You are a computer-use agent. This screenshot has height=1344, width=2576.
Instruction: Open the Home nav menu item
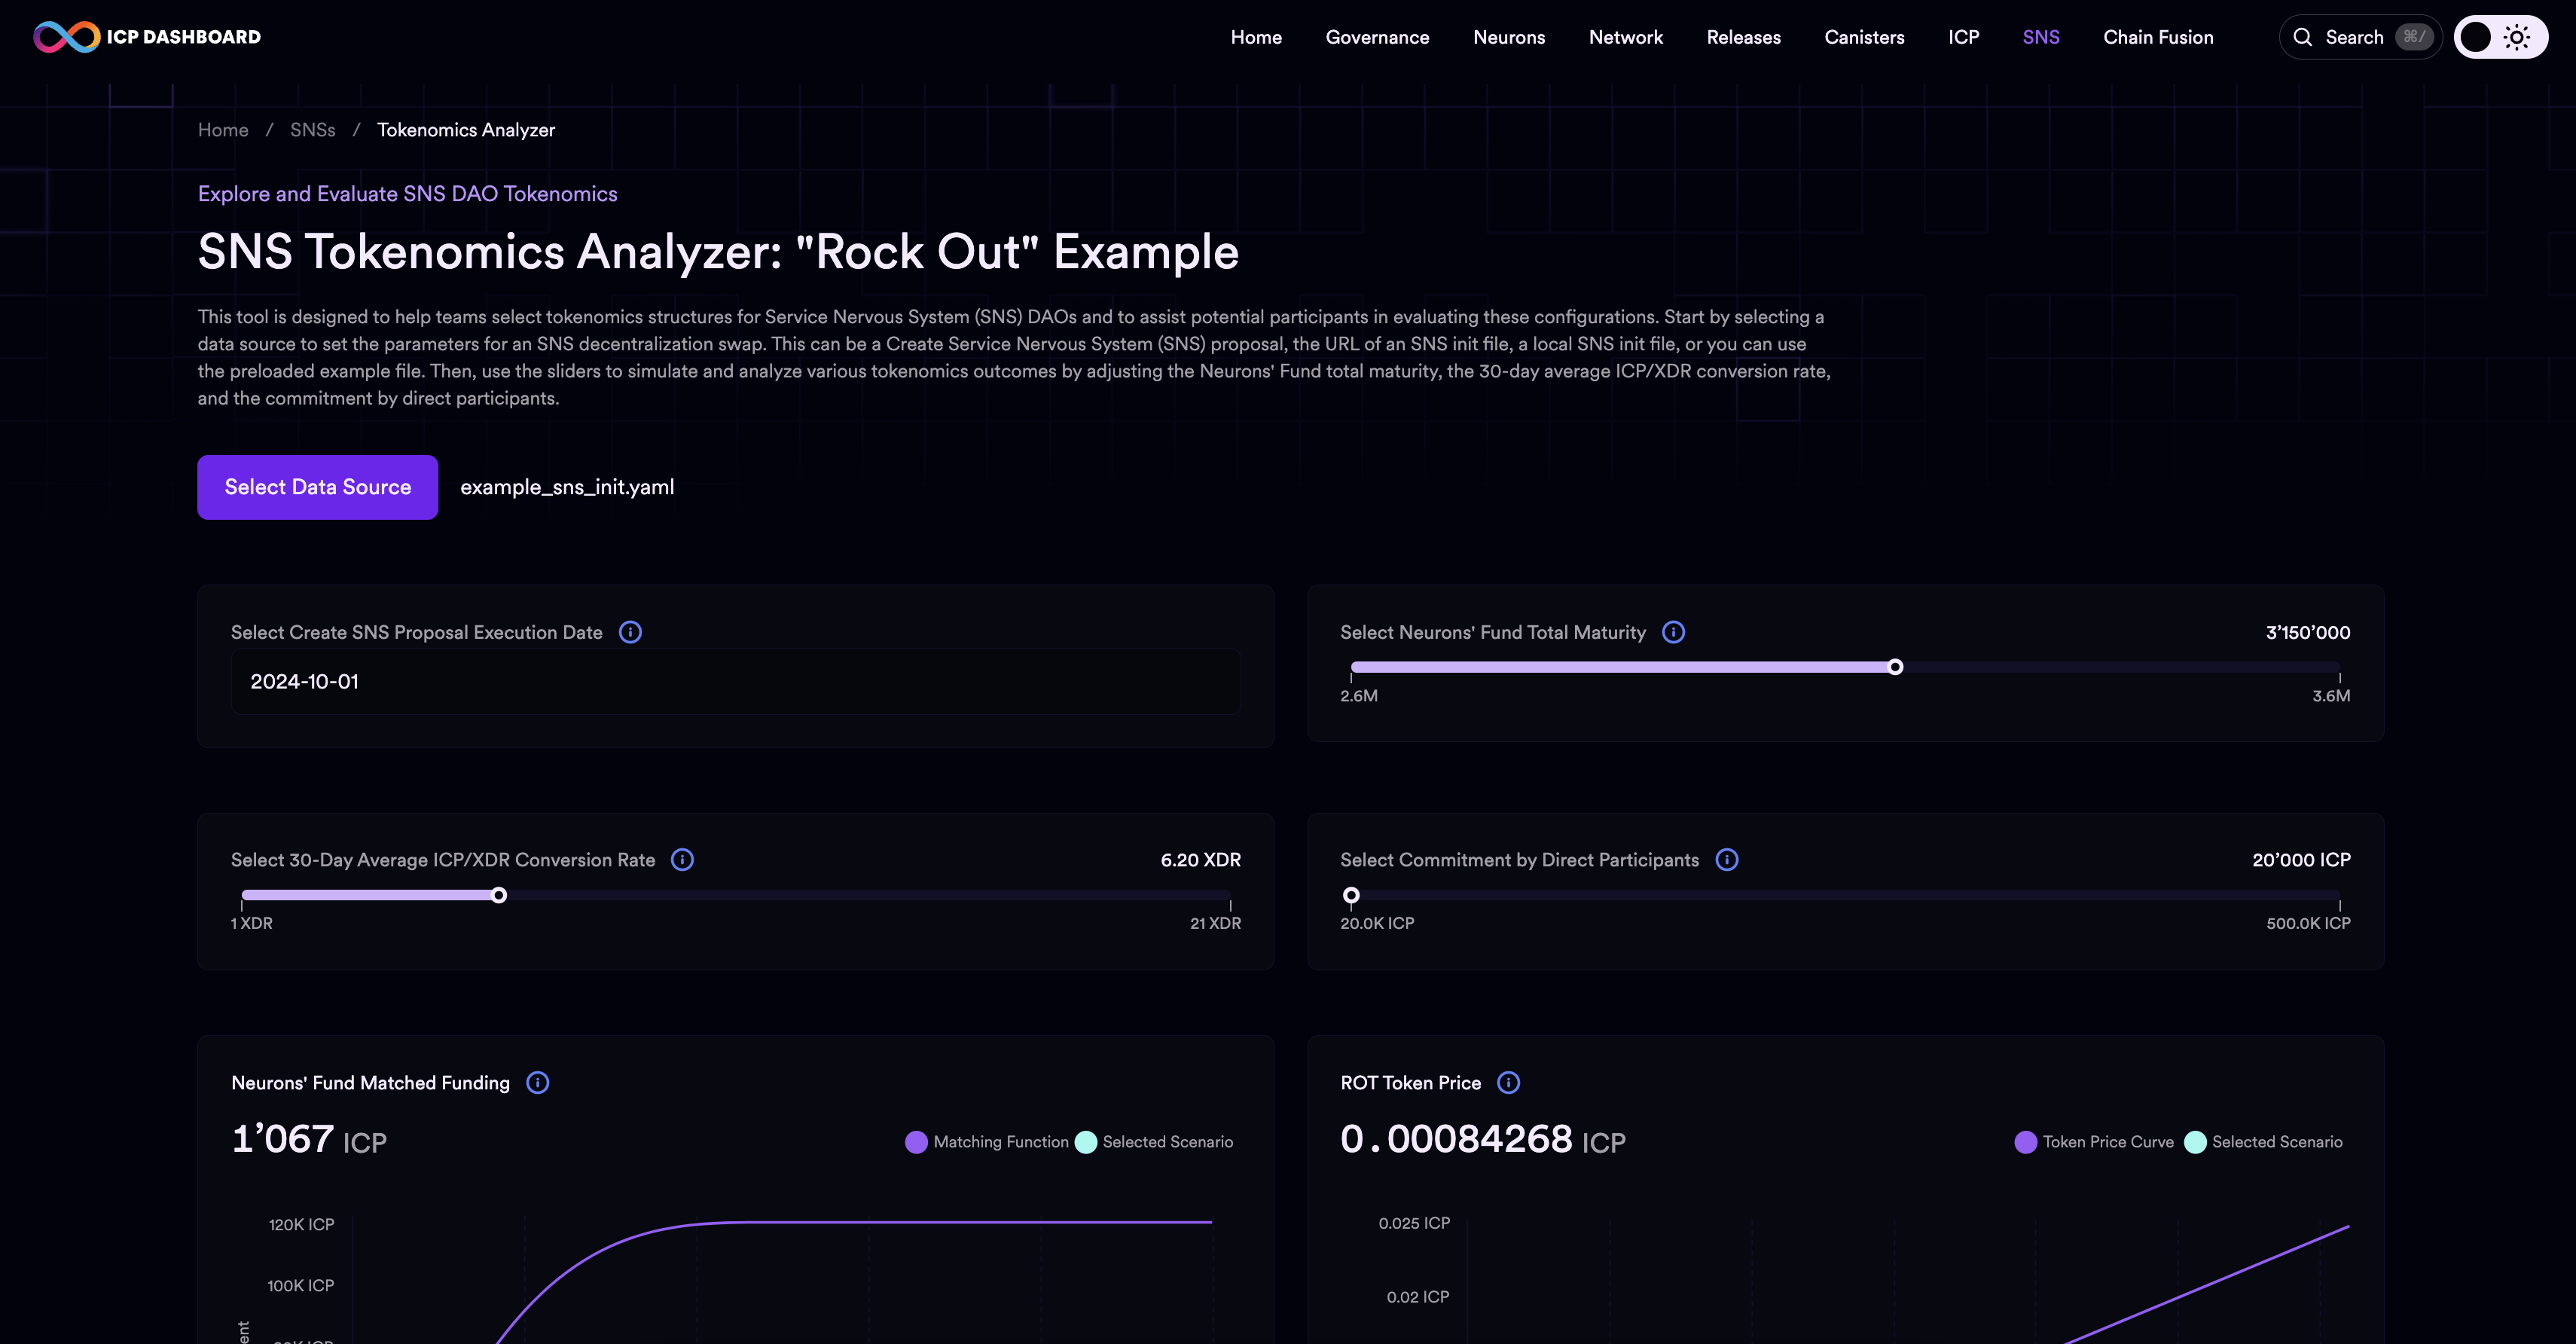pos(1256,37)
